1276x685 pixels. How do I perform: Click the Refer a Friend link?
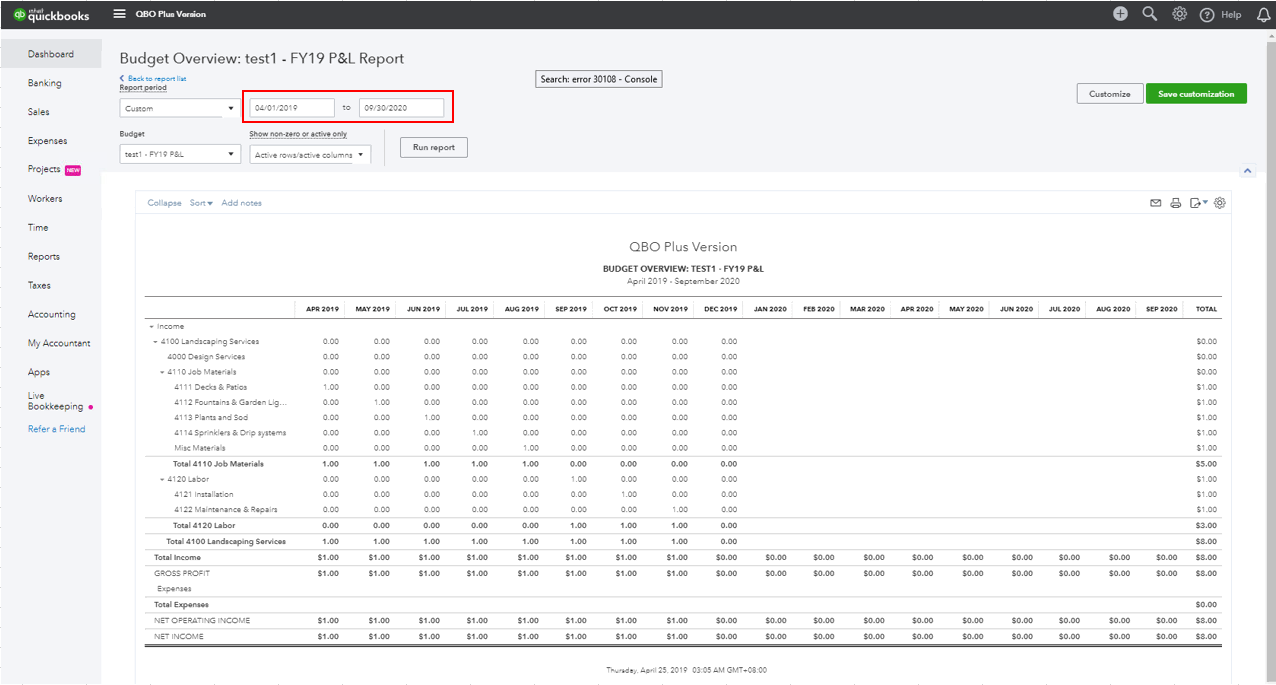[57, 429]
